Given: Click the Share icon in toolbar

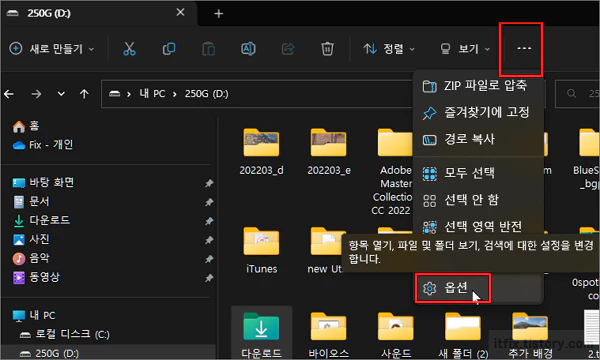Looking at the screenshot, I should [288, 49].
